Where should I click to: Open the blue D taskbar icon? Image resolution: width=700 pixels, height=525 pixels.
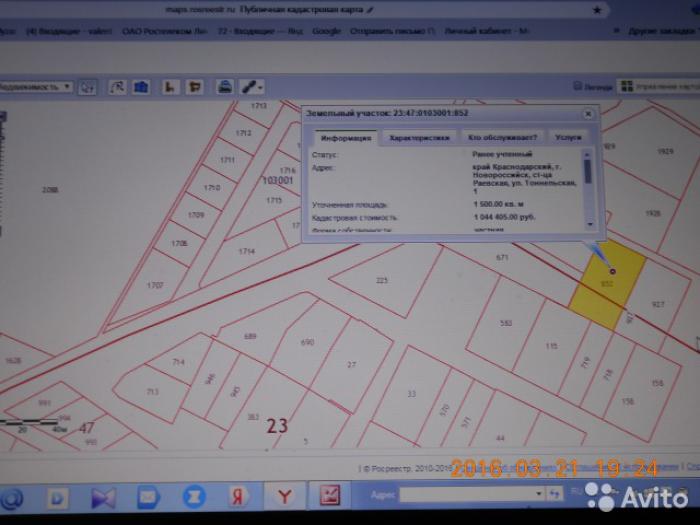point(57,498)
